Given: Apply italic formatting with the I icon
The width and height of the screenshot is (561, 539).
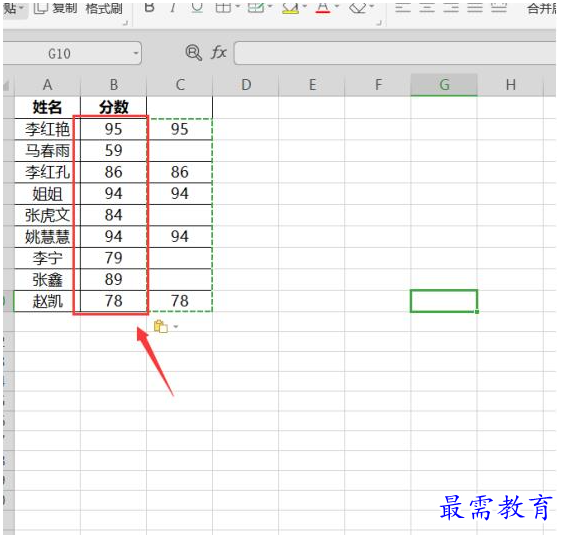Looking at the screenshot, I should (x=173, y=8).
